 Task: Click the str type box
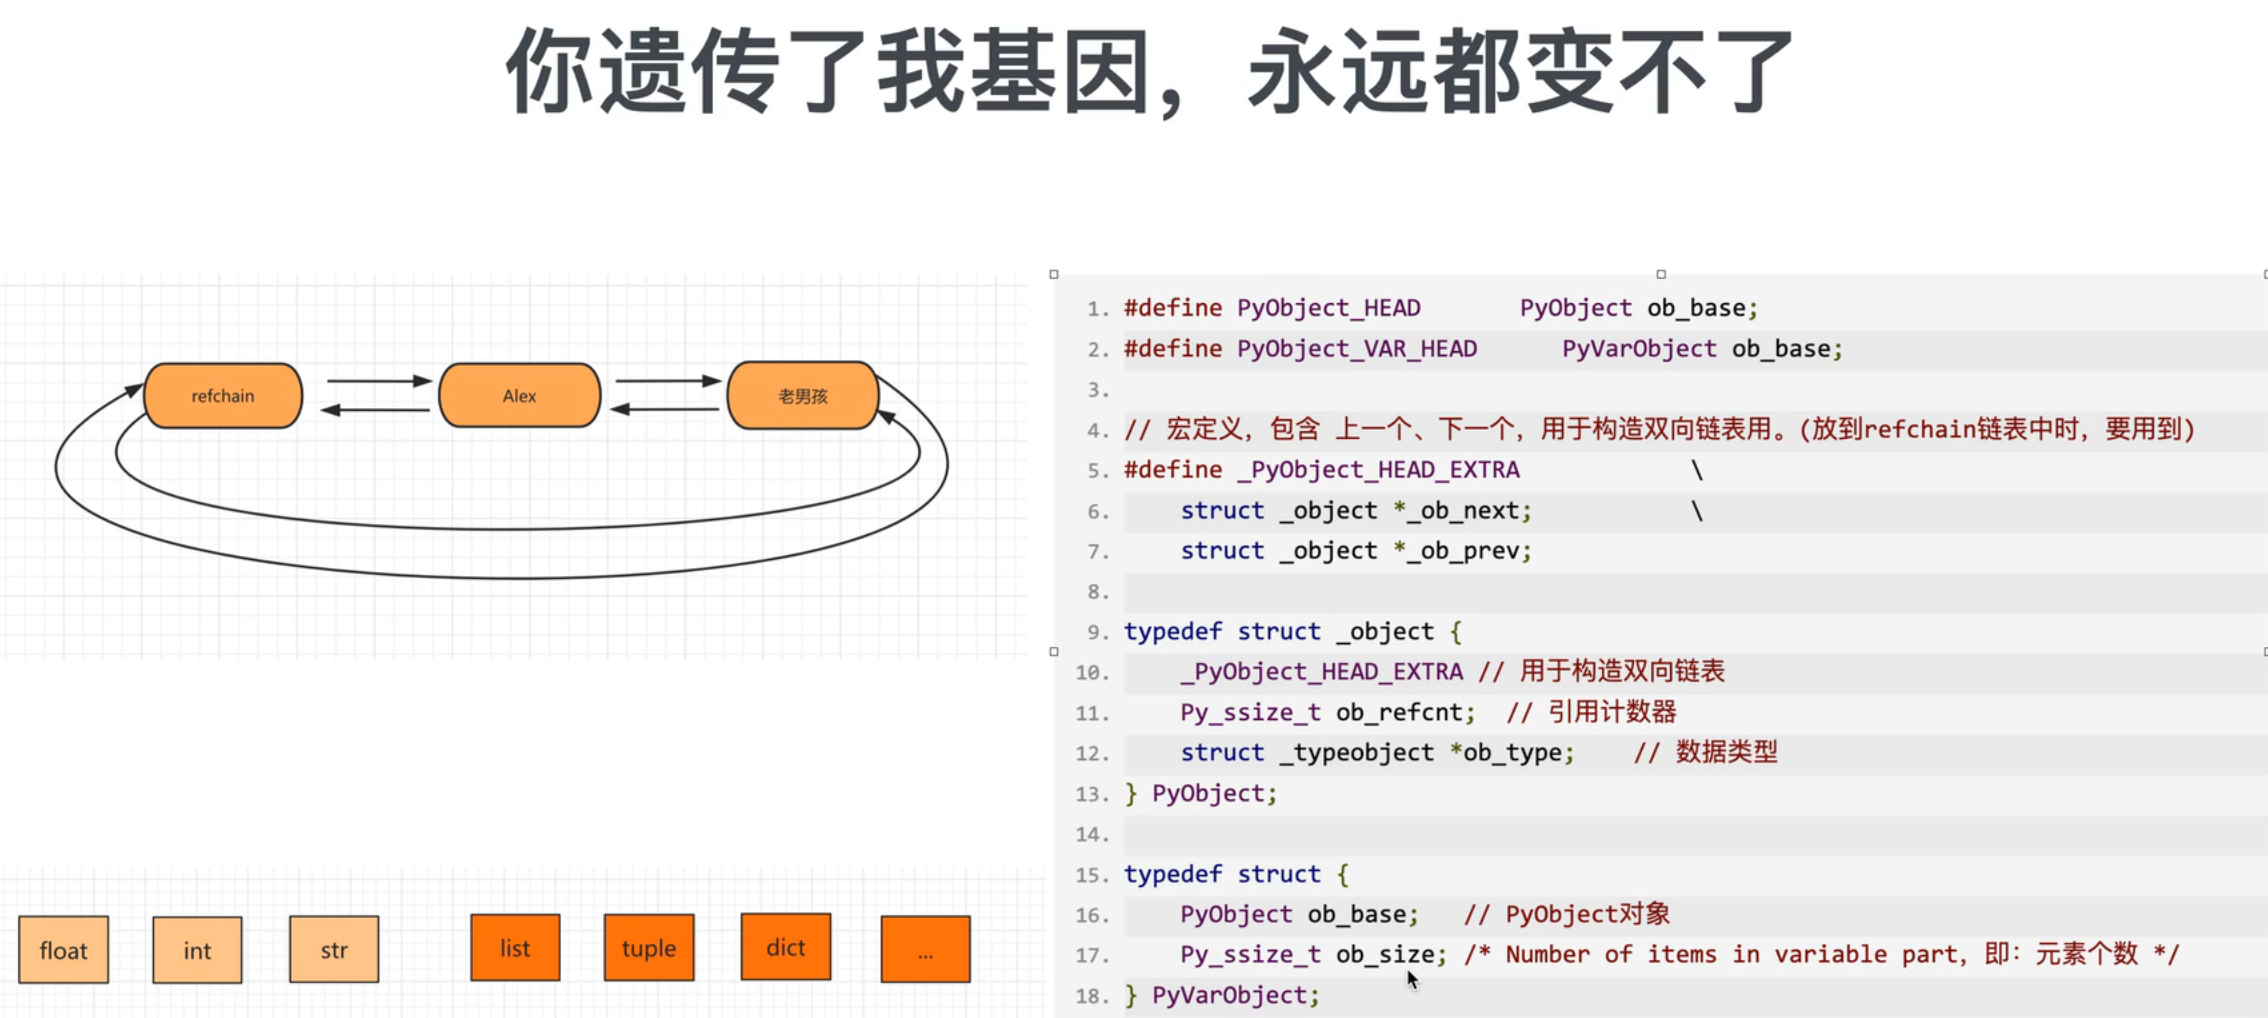click(x=334, y=949)
